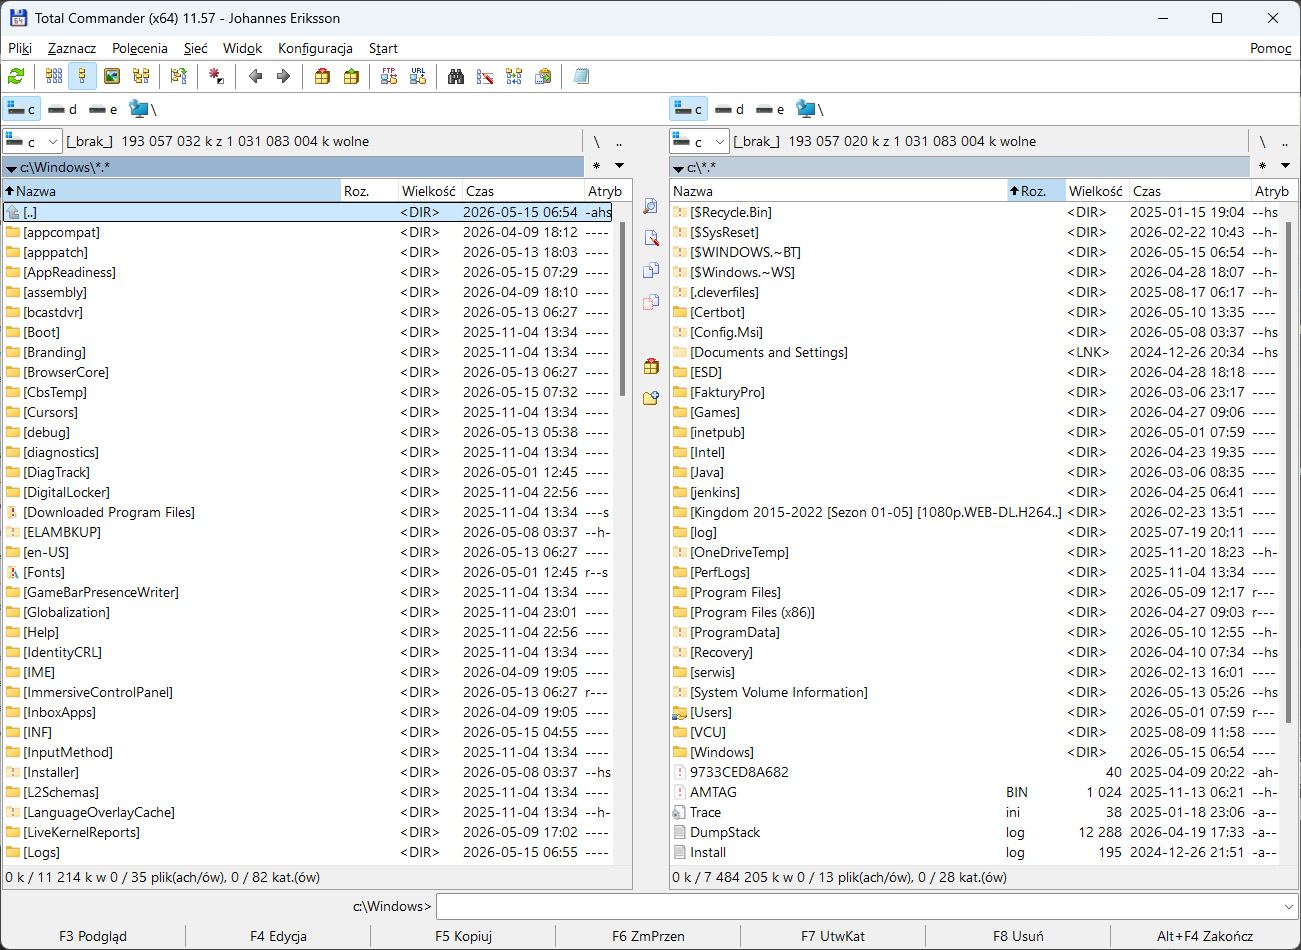Click the F3 Podgląd button
Viewport: 1301px width, 950px height.
pyautogui.click(x=93, y=936)
